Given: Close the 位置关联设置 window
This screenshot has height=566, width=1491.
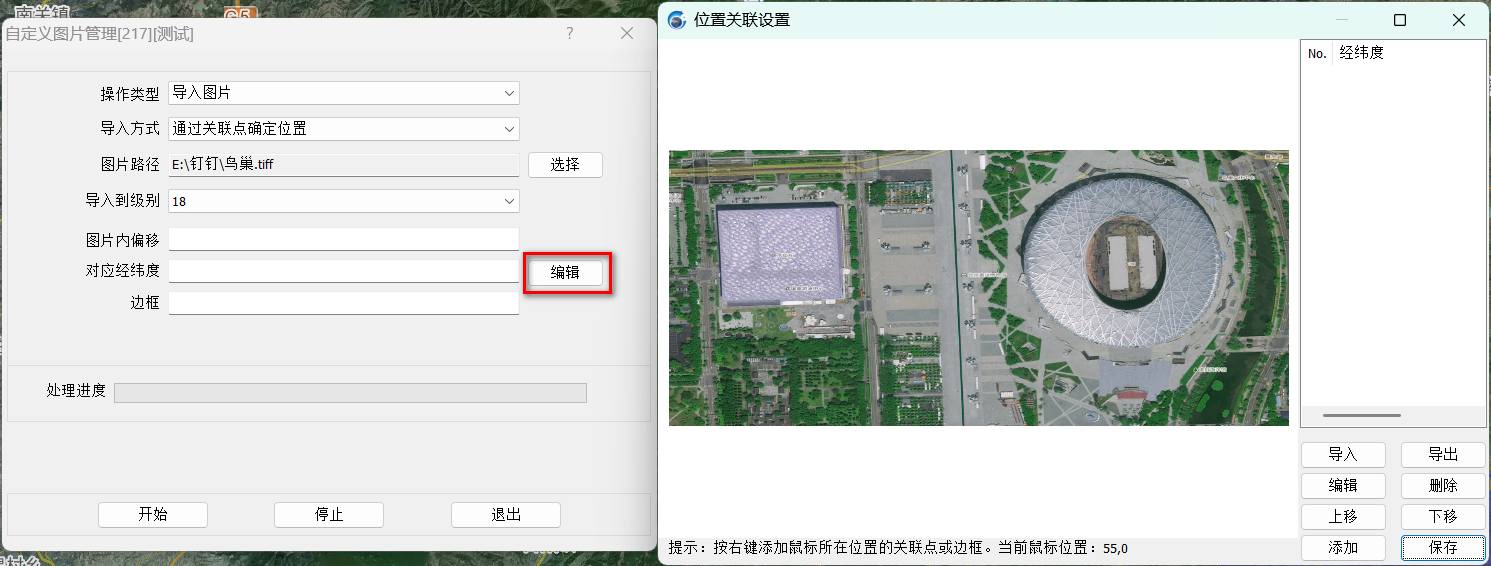Looking at the screenshot, I should coord(1459,20).
